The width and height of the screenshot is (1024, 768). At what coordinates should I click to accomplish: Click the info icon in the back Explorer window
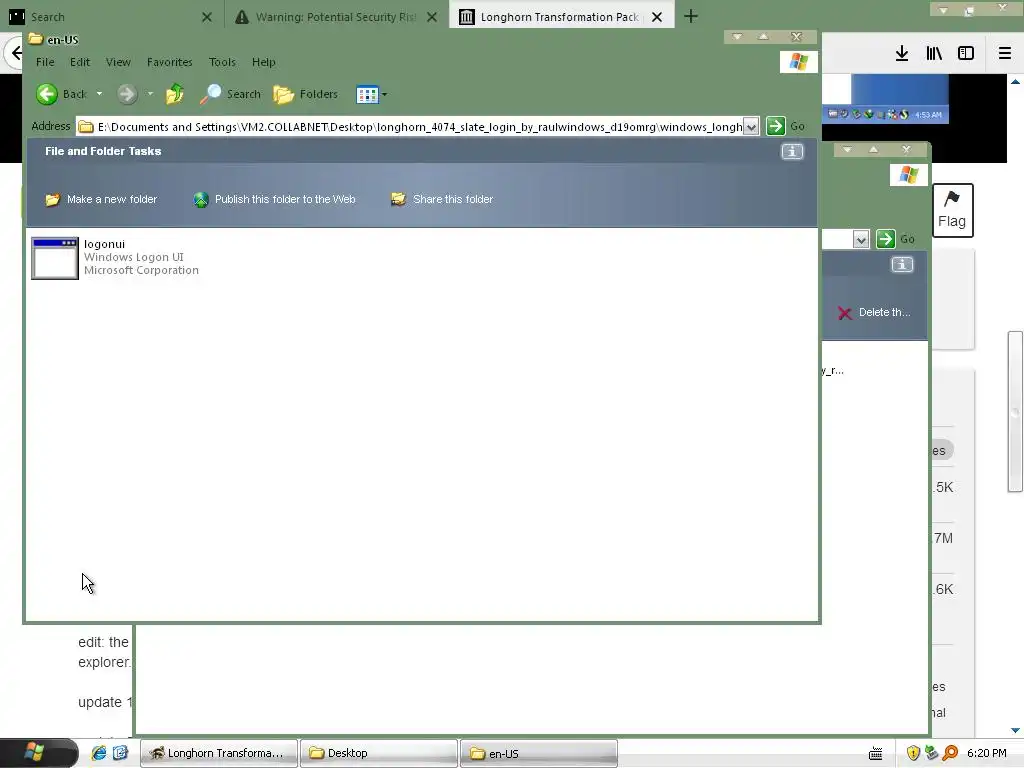point(902,264)
